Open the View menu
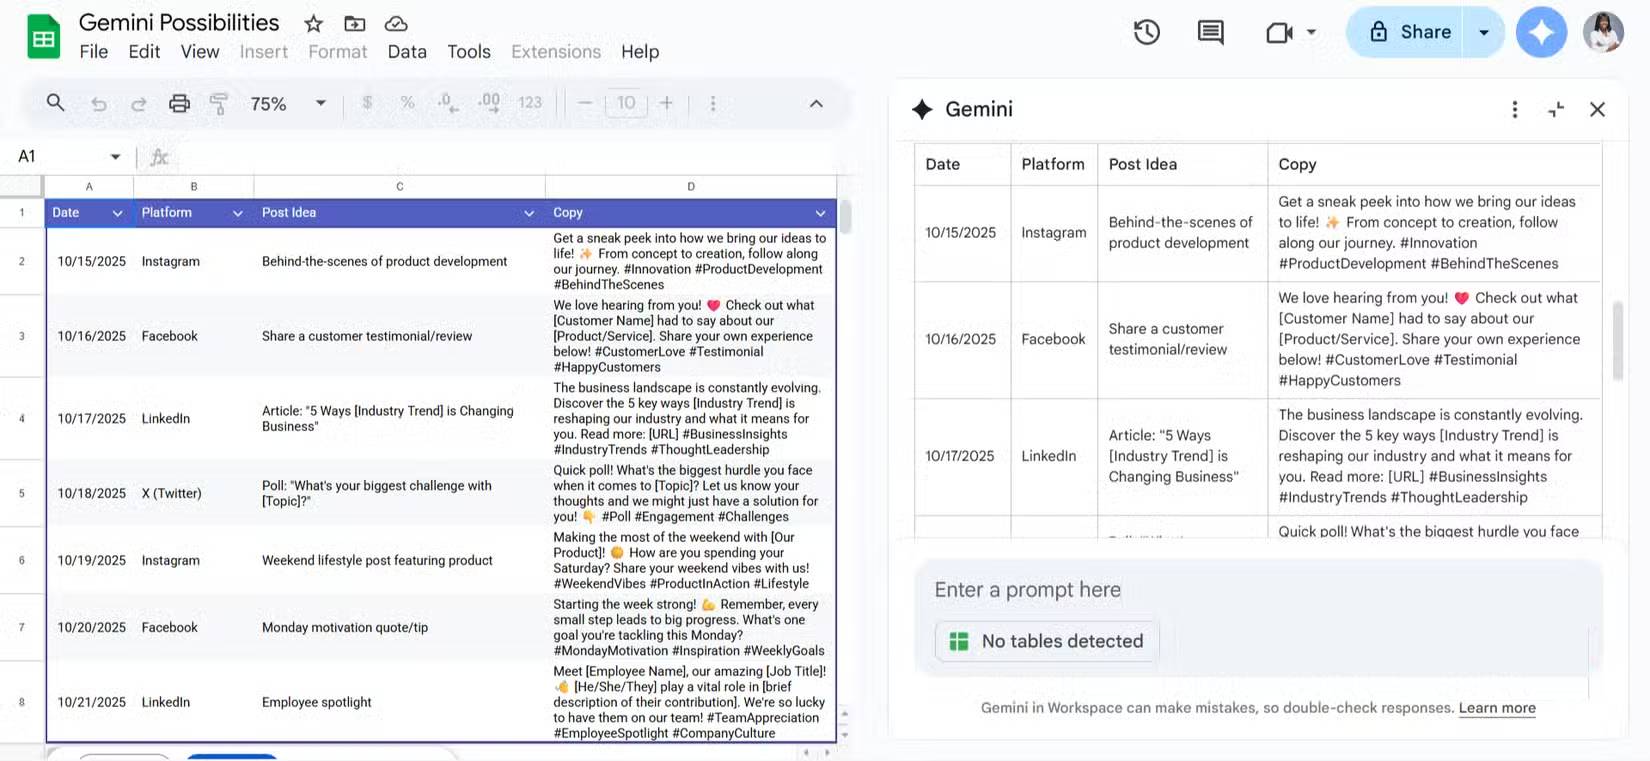Viewport: 1650px width, 761px height. click(200, 52)
